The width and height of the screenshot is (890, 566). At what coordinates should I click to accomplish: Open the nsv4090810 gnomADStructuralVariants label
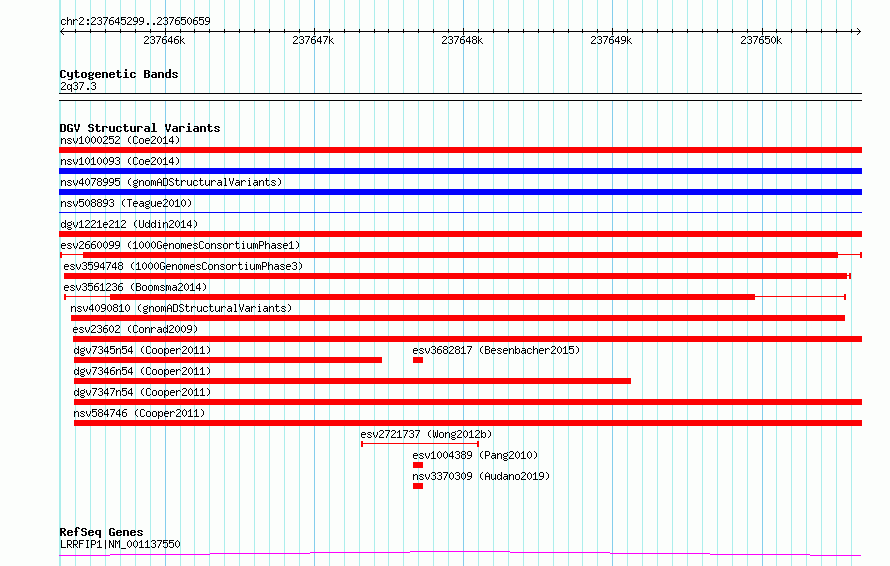[x=180, y=308]
